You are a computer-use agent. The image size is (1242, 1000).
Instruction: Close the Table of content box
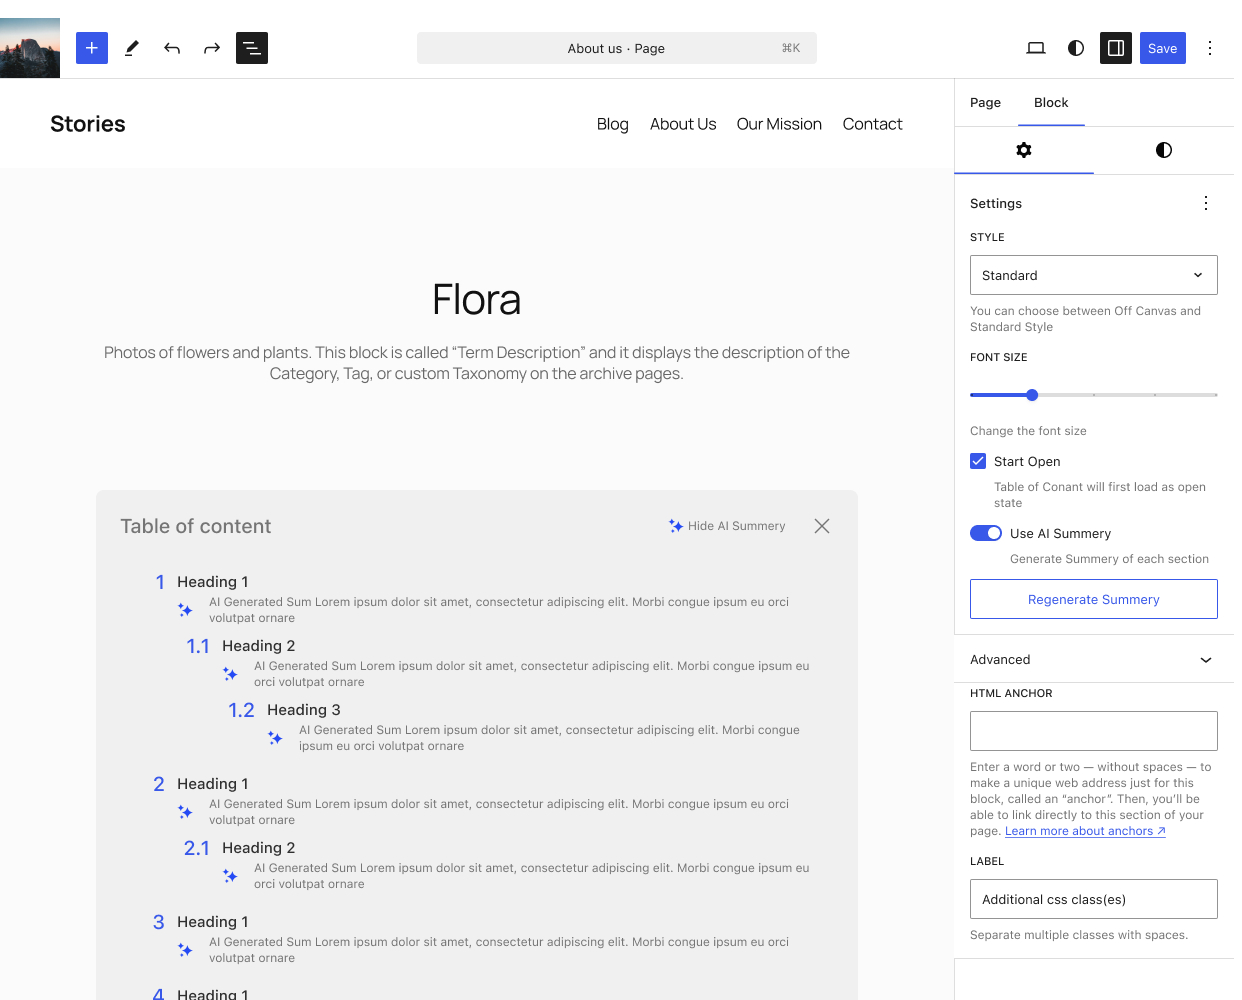point(822,526)
